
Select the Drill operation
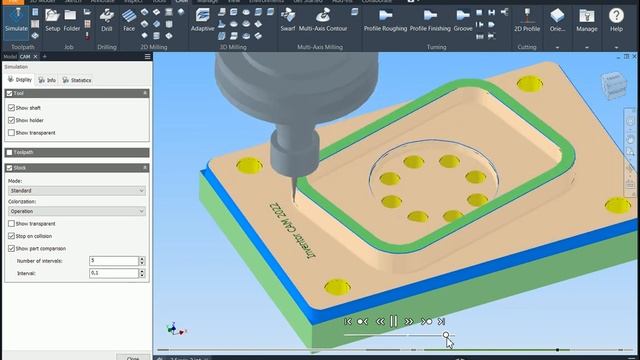pyautogui.click(x=107, y=21)
